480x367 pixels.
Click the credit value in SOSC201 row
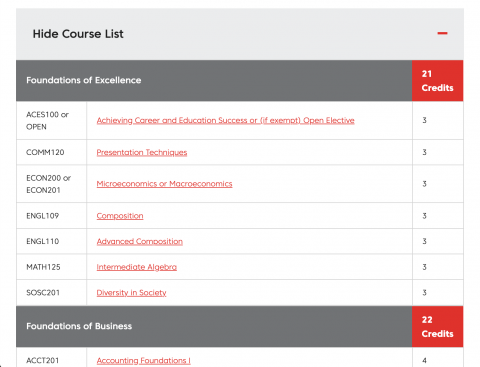424,292
